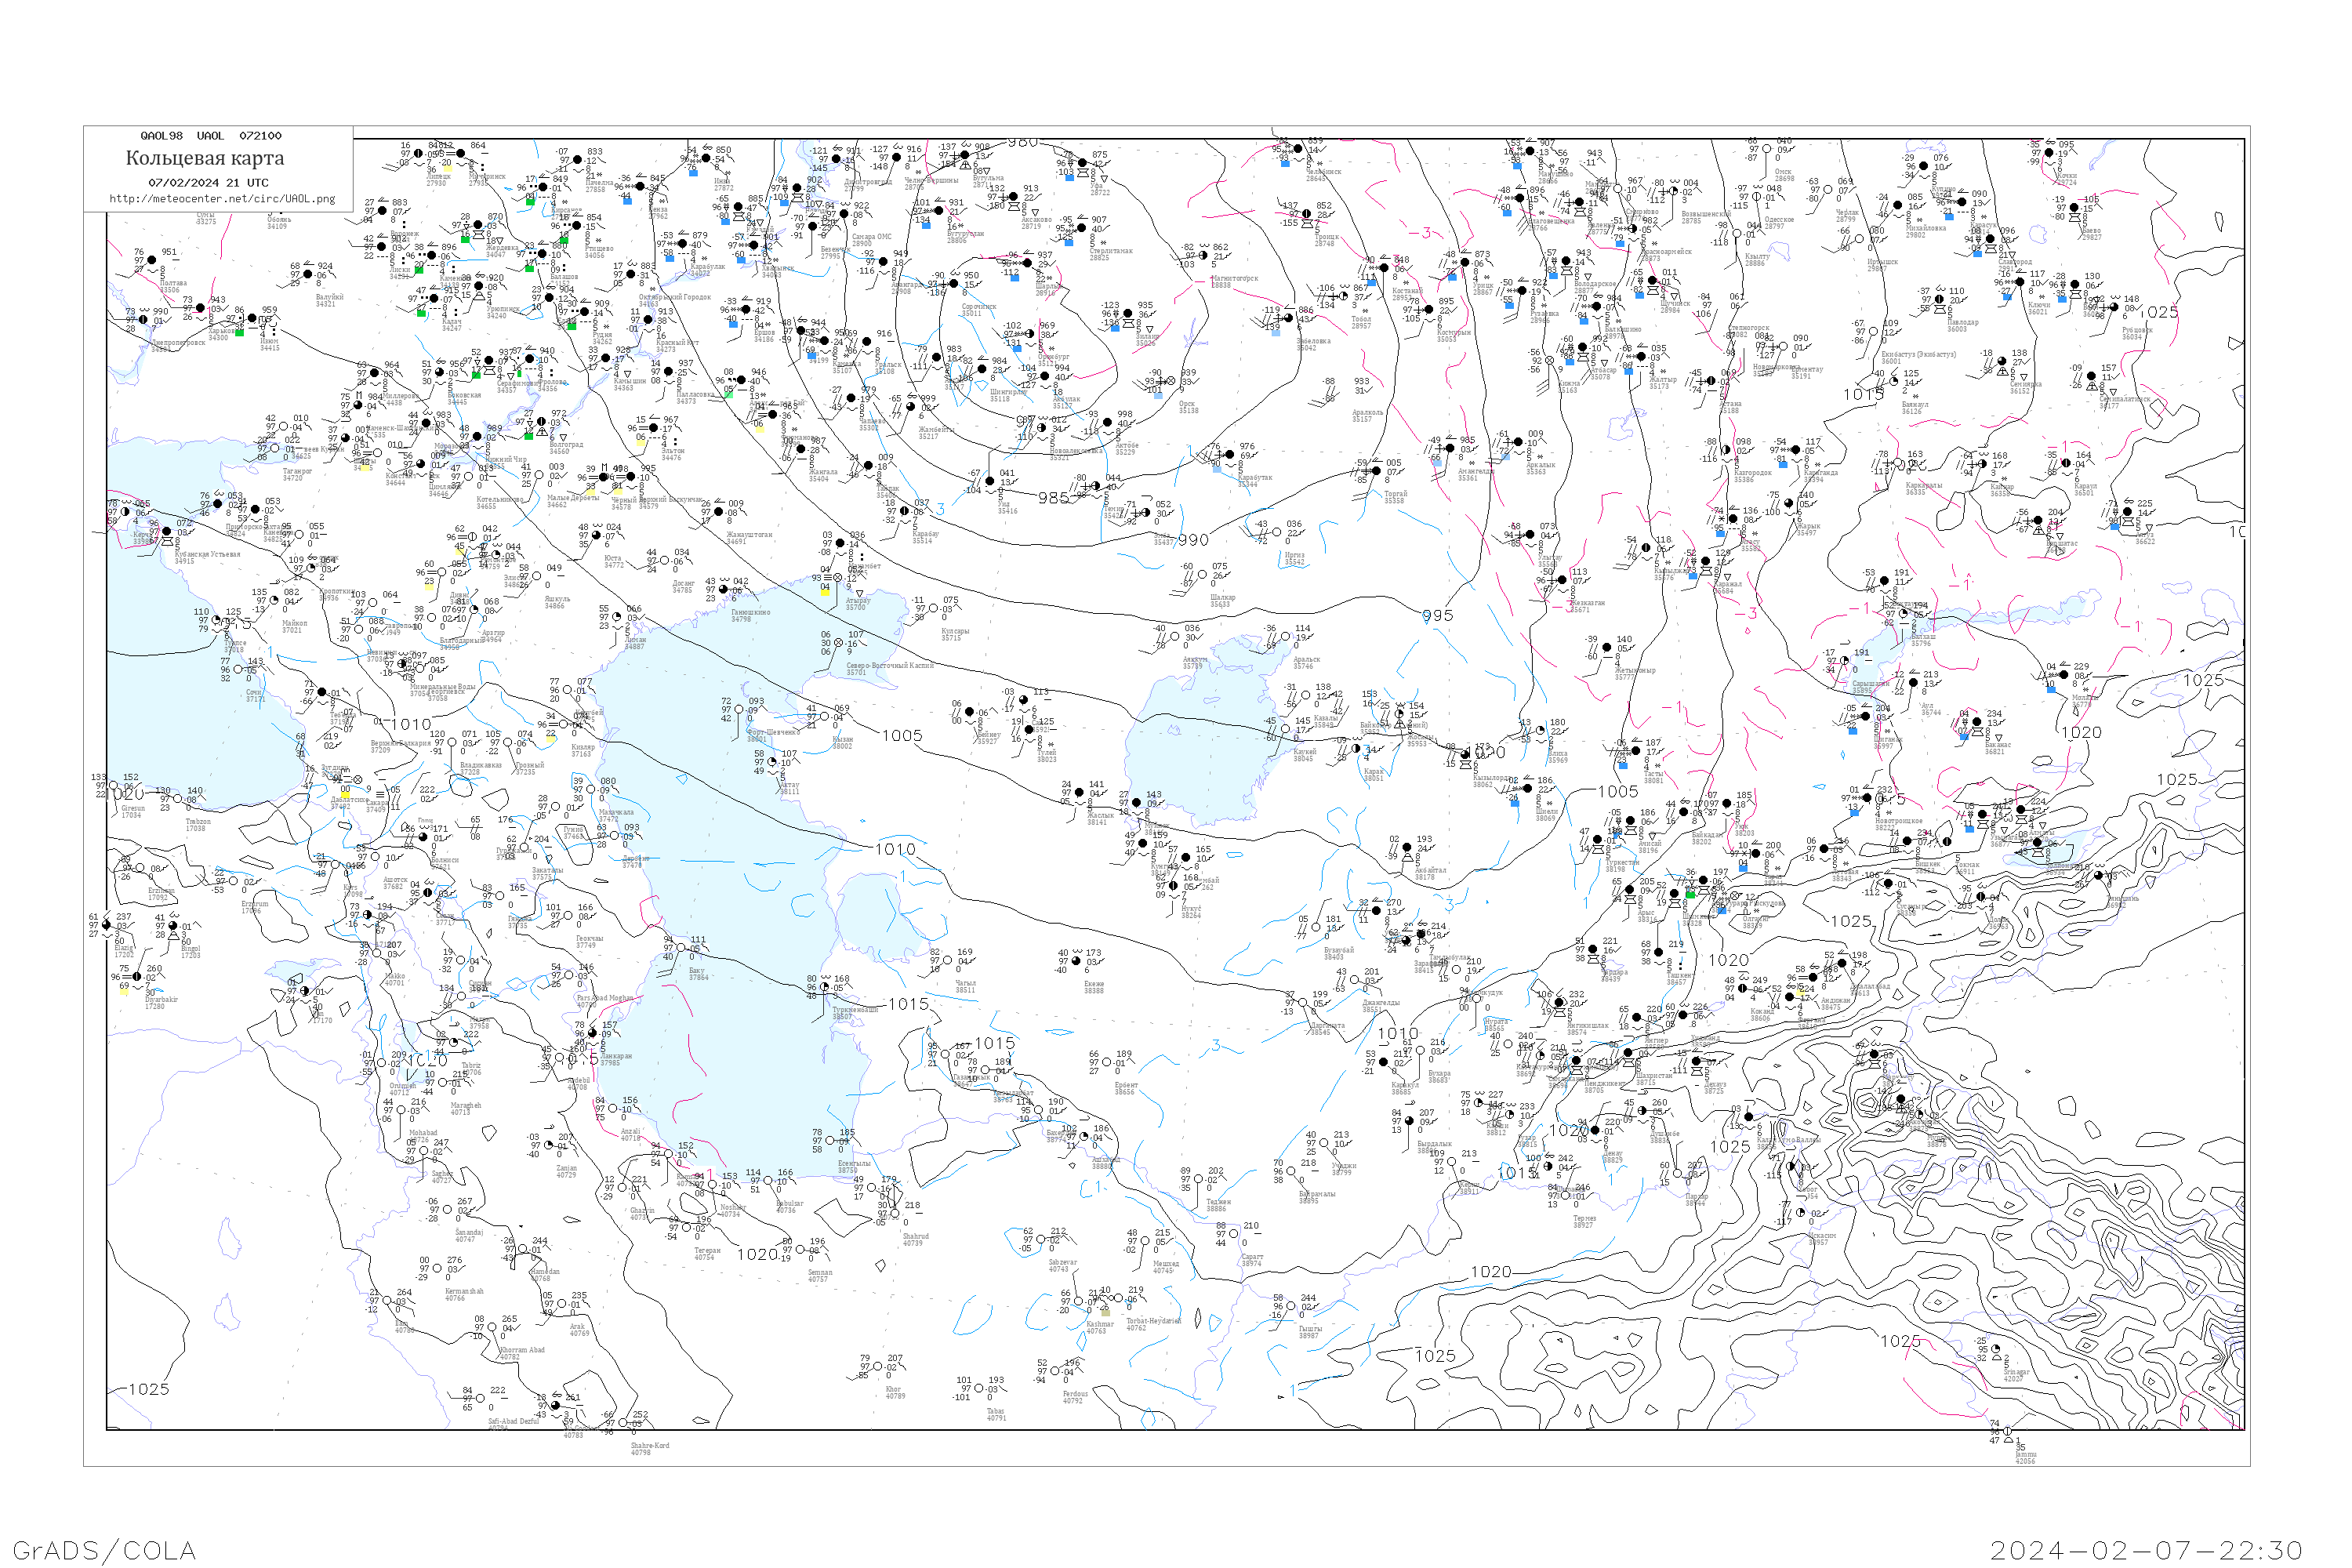Click the meteocenter.net UAOL.png URL

pos(222,198)
